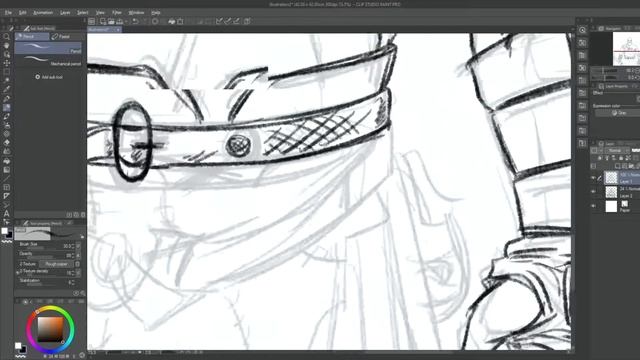640x360 pixels.
Task: Hide Layer 2 with its eye icon
Action: 593,191
